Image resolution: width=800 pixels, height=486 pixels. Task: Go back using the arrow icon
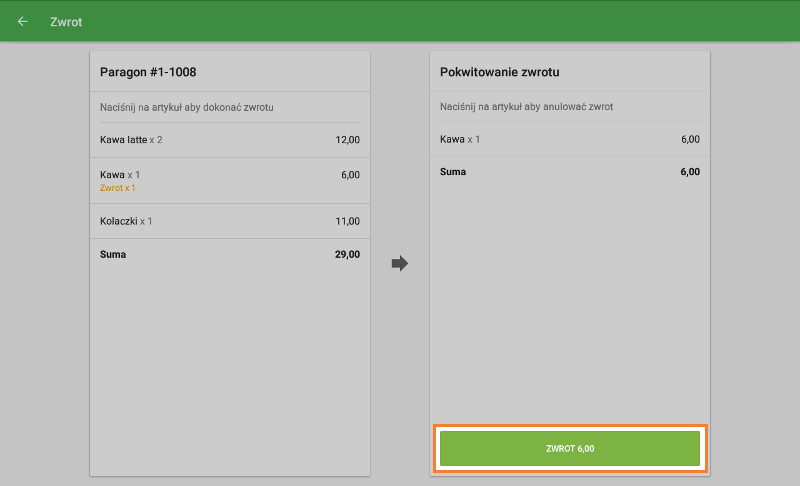(22, 21)
